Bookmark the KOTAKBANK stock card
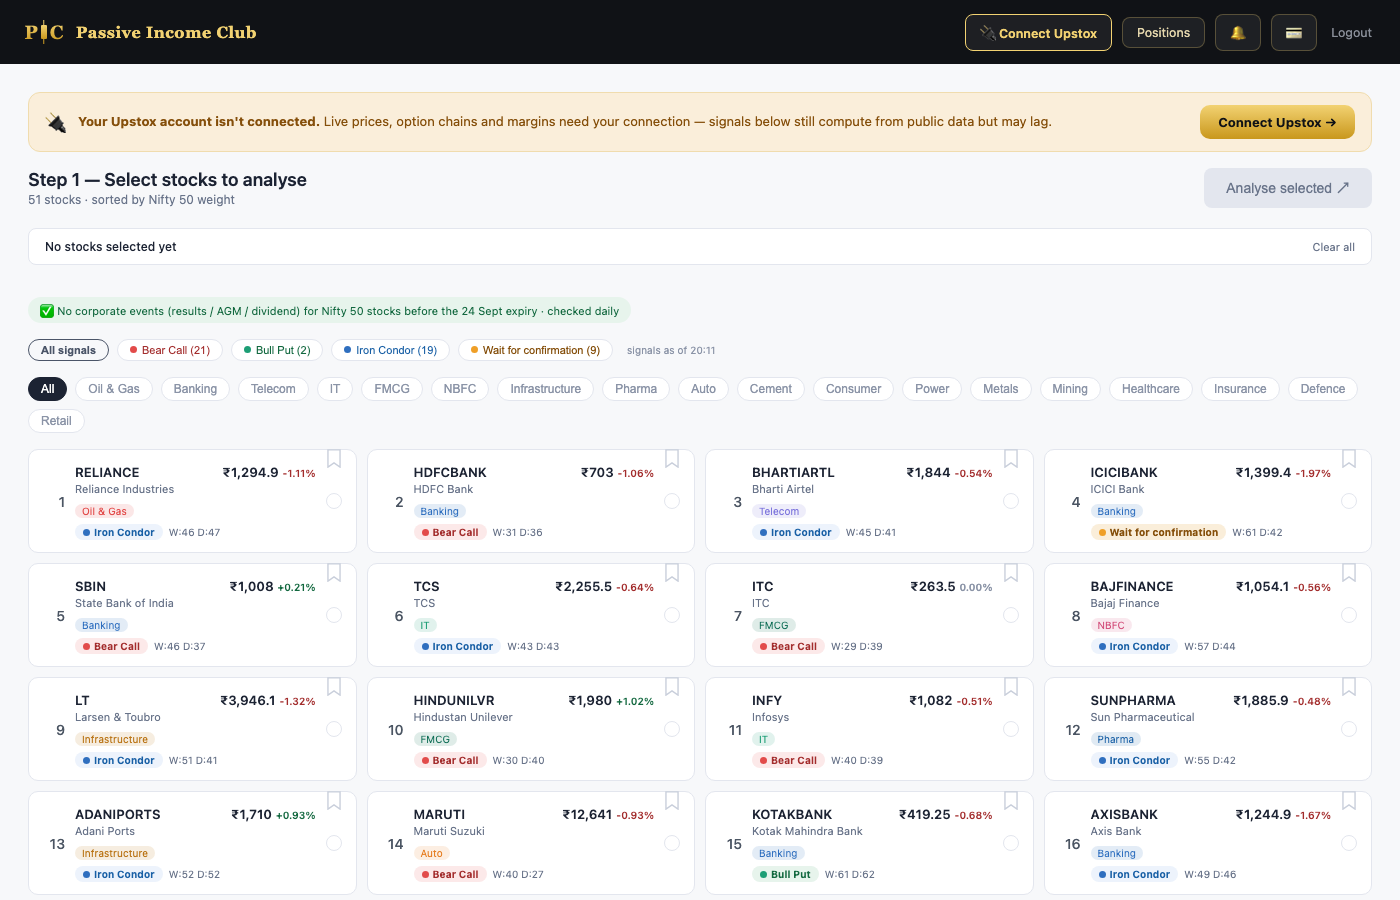Screen dimensions: 1400x900 pos(1011,801)
